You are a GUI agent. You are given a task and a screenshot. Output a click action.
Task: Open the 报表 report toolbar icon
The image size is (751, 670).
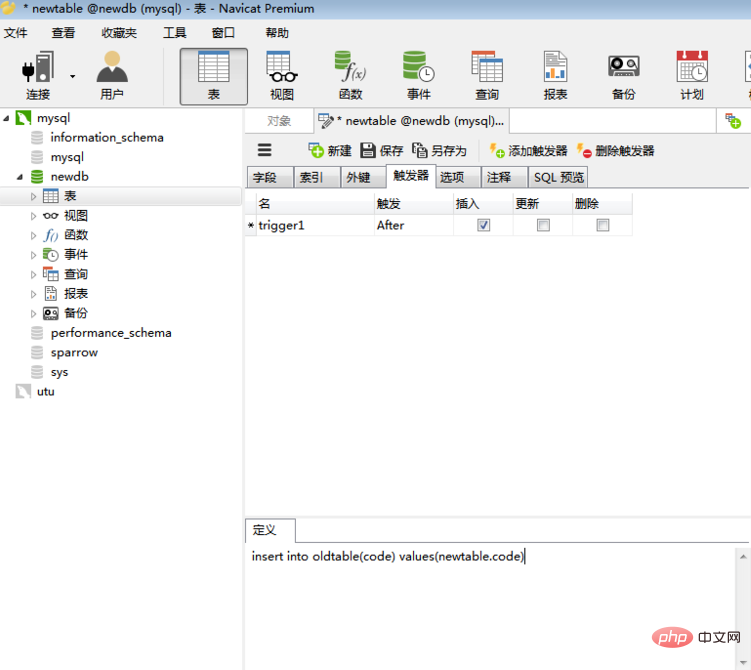click(556, 76)
